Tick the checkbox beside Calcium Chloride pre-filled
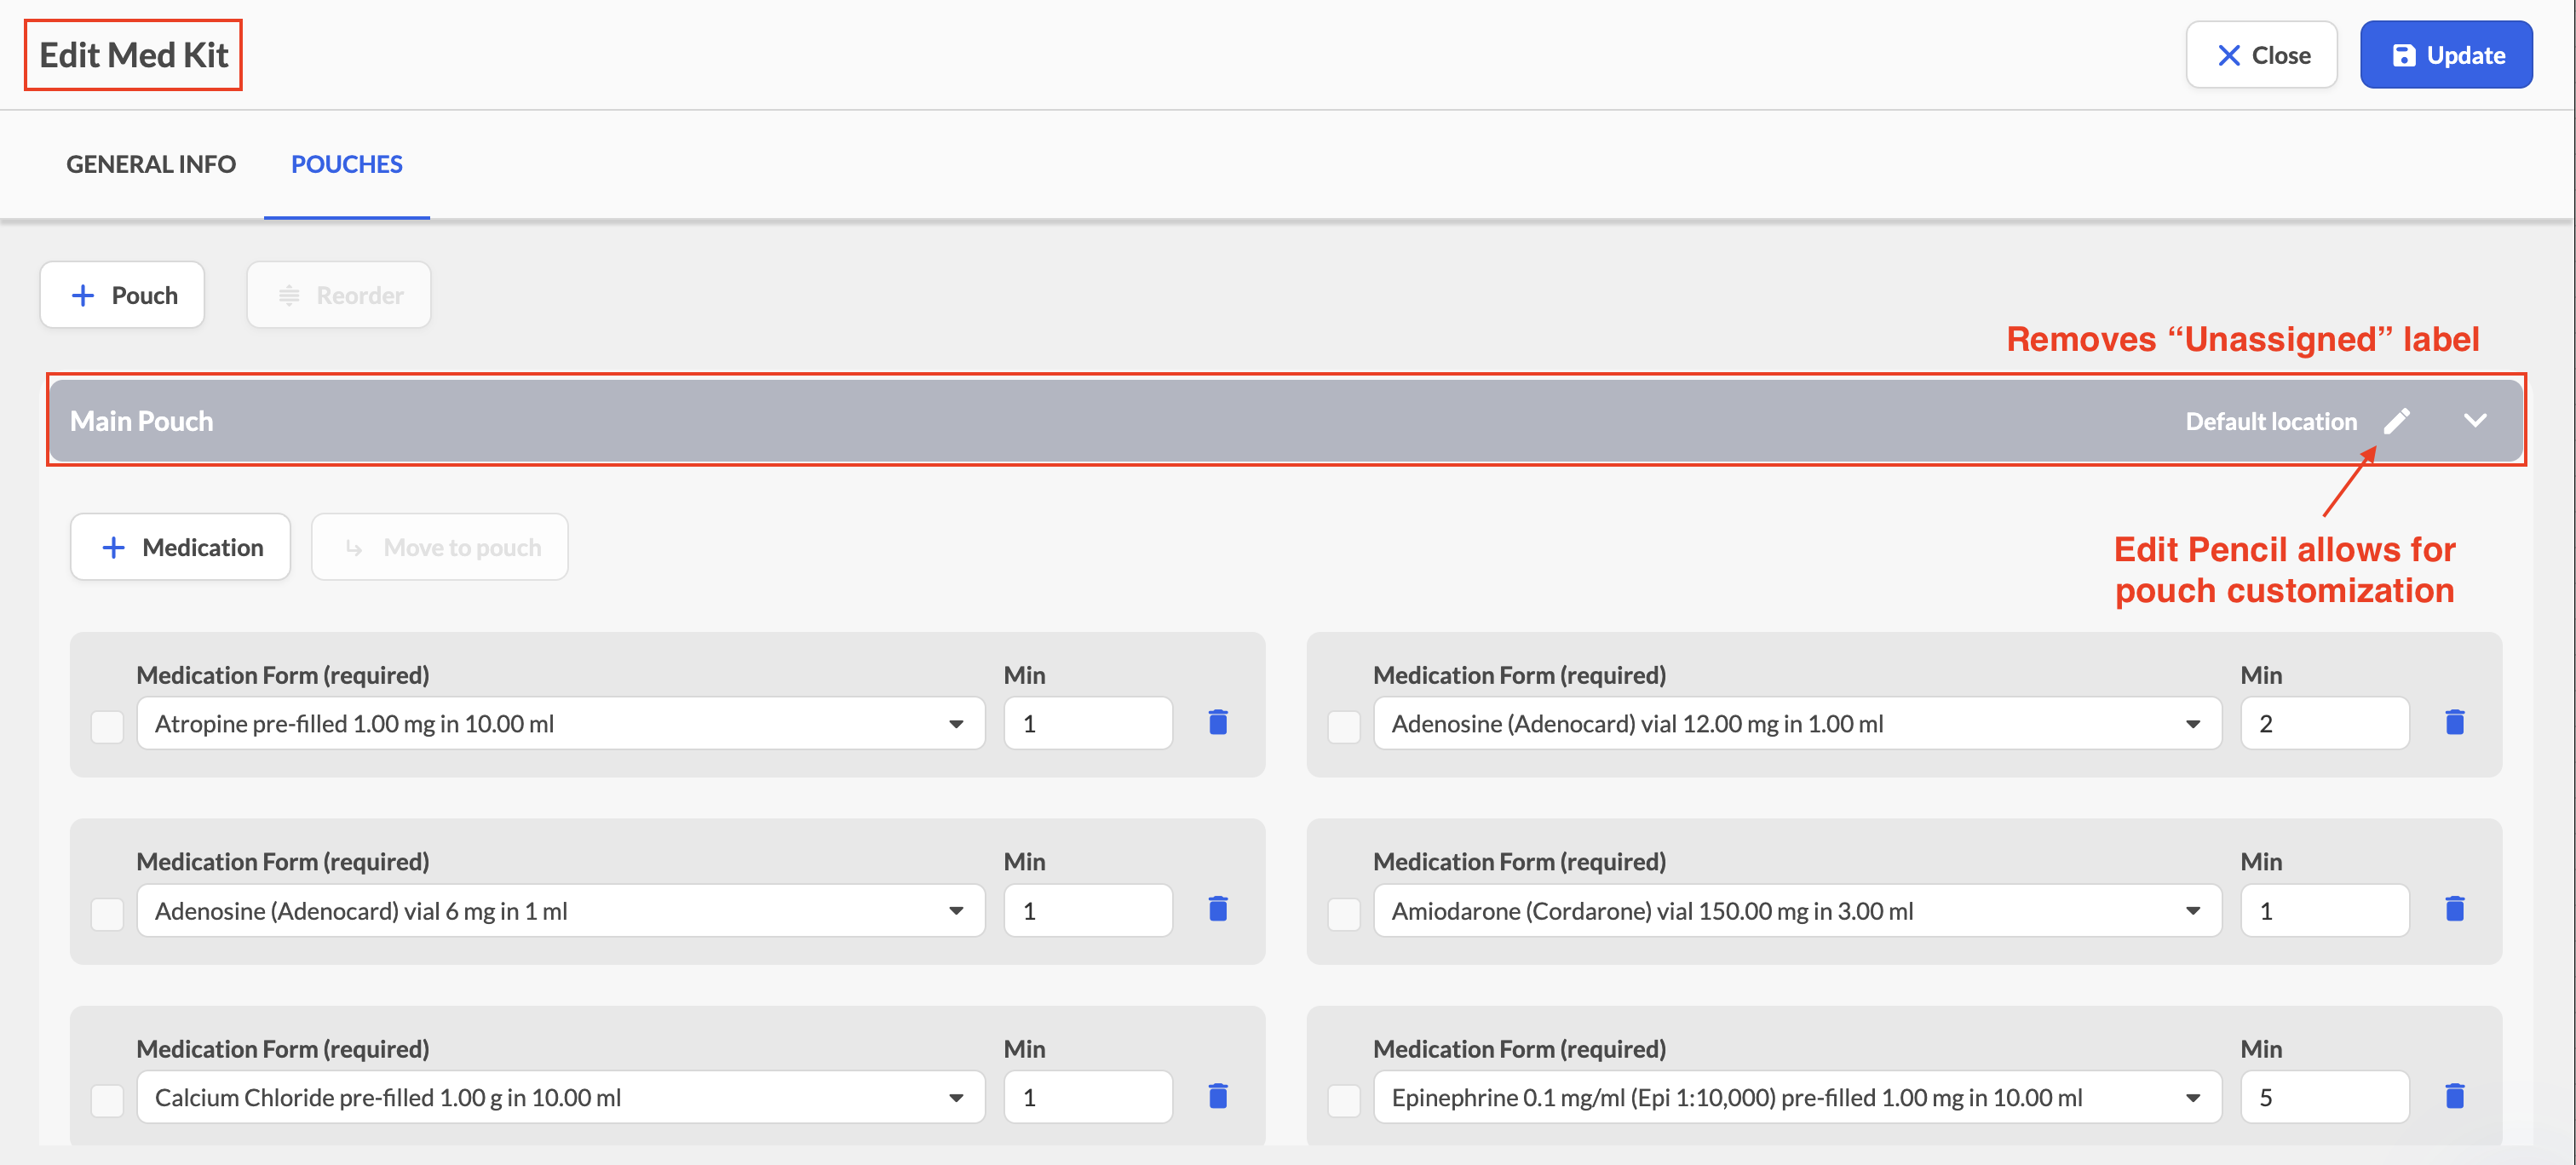This screenshot has width=2576, height=1165. coord(107,1100)
